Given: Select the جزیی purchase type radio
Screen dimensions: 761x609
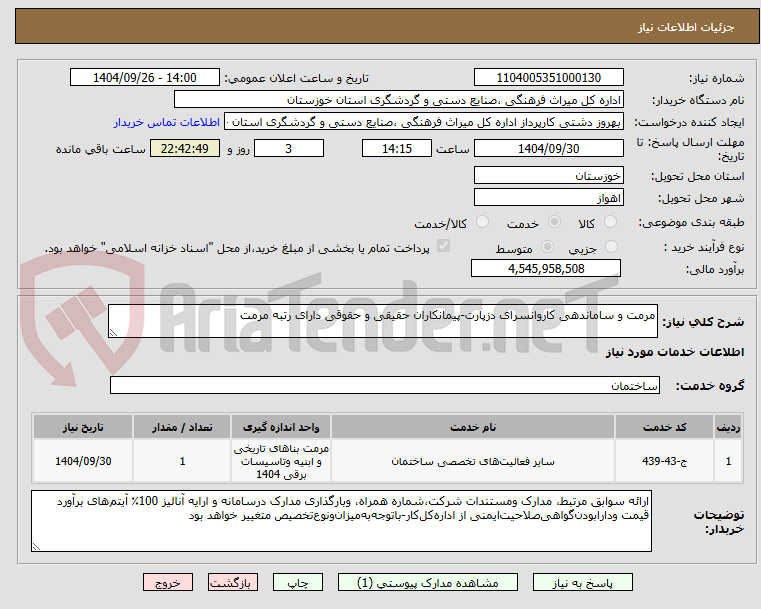Looking at the screenshot, I should (x=612, y=247).
